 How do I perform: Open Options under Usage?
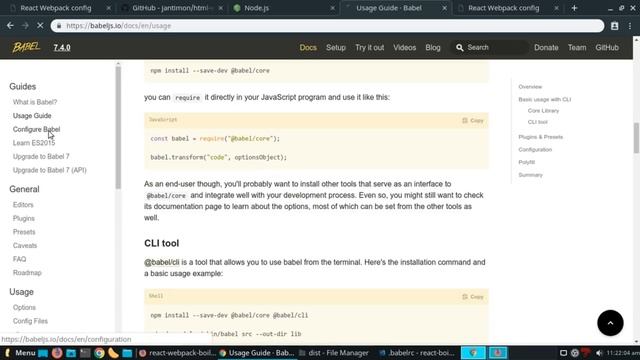pyautogui.click(x=24, y=307)
